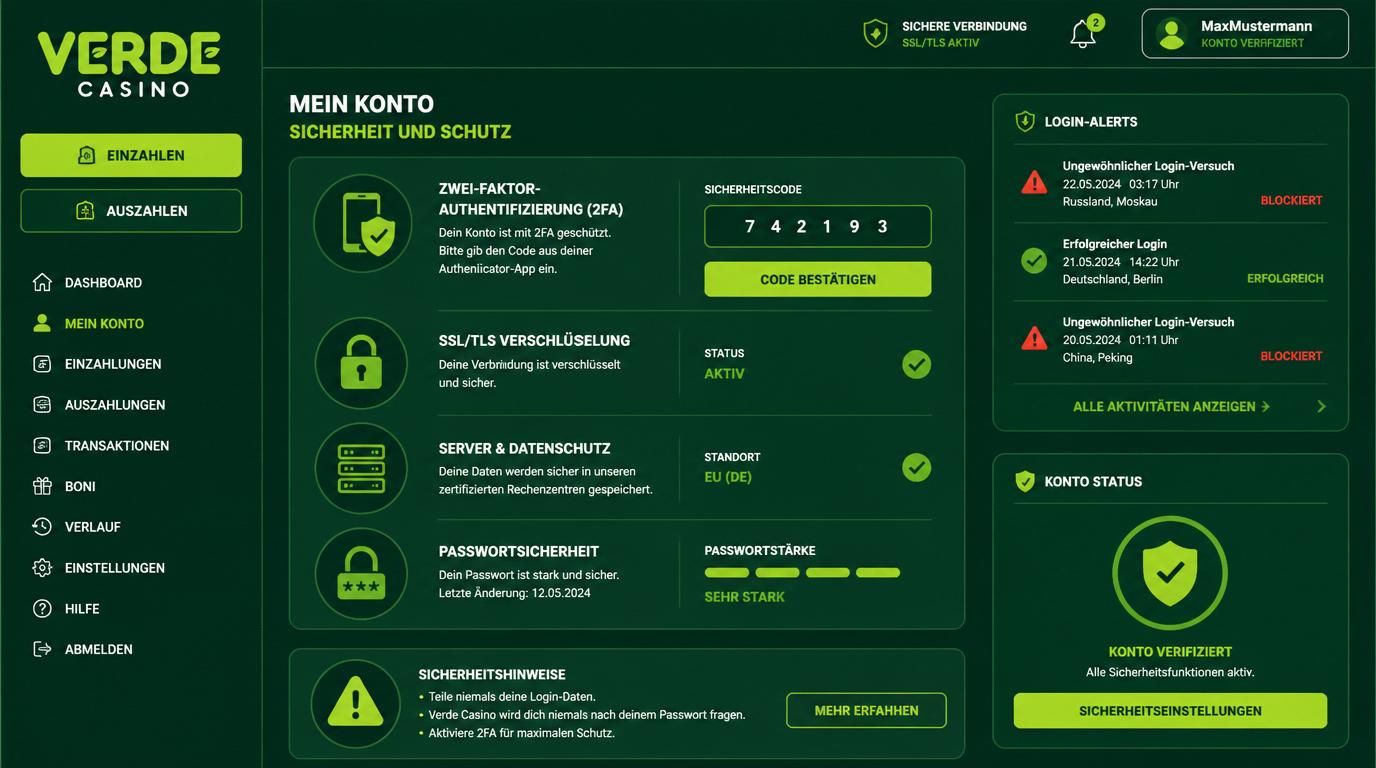Log out via Abmelden
This screenshot has height=768, width=1376.
(82, 650)
